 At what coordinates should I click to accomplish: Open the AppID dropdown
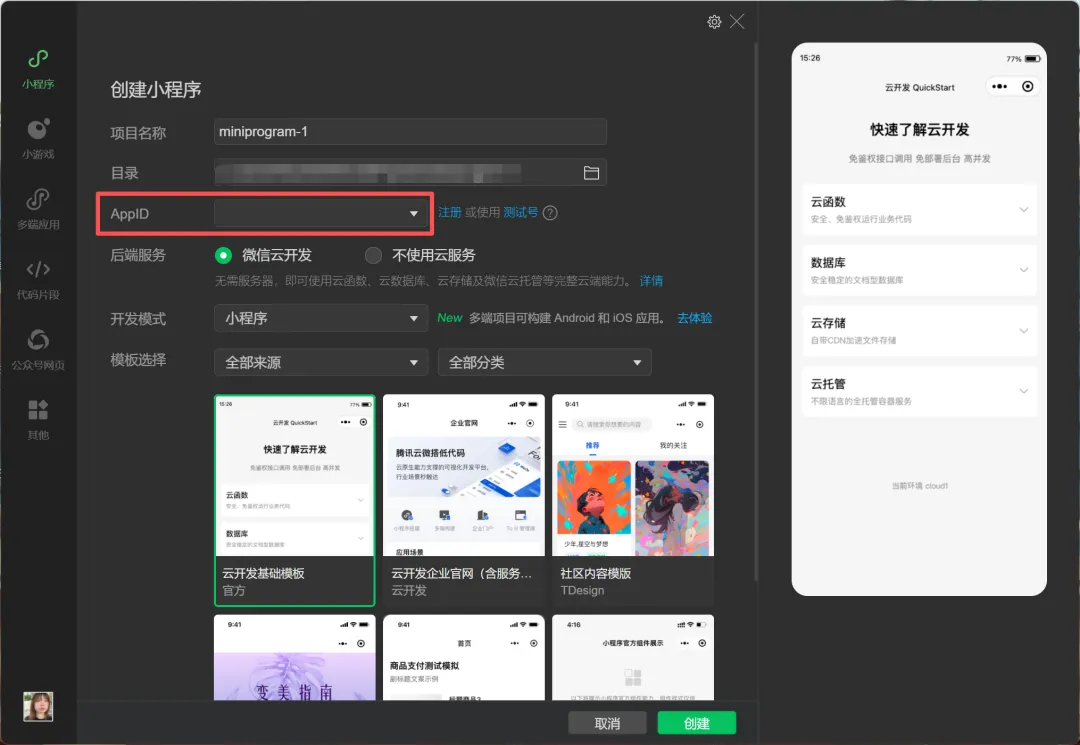pyautogui.click(x=320, y=213)
